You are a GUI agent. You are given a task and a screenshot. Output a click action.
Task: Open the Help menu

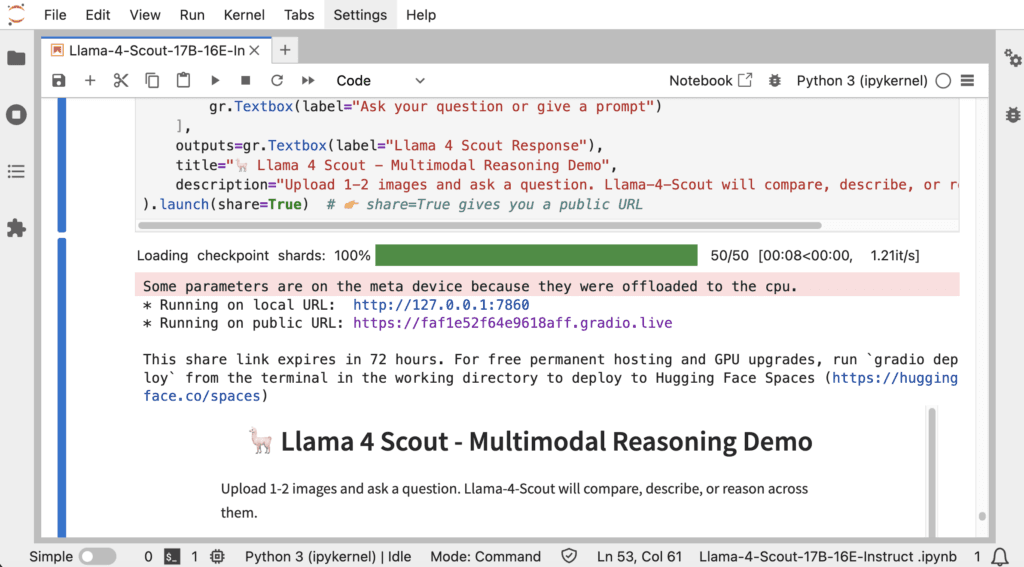[421, 15]
